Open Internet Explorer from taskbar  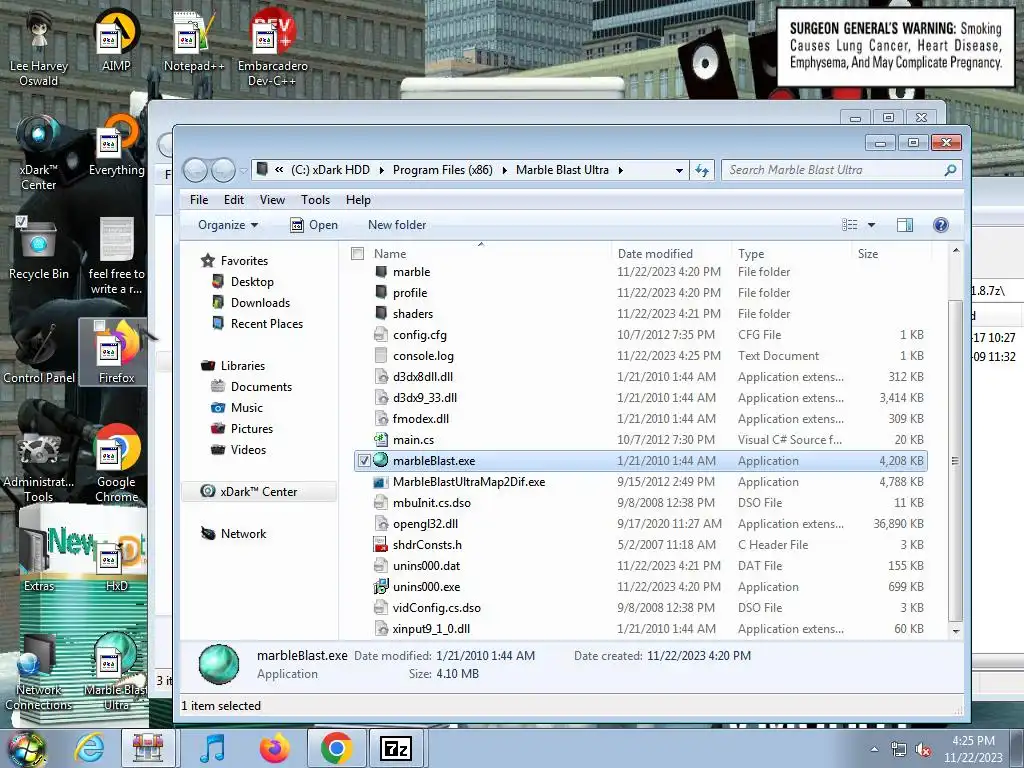tap(89, 748)
